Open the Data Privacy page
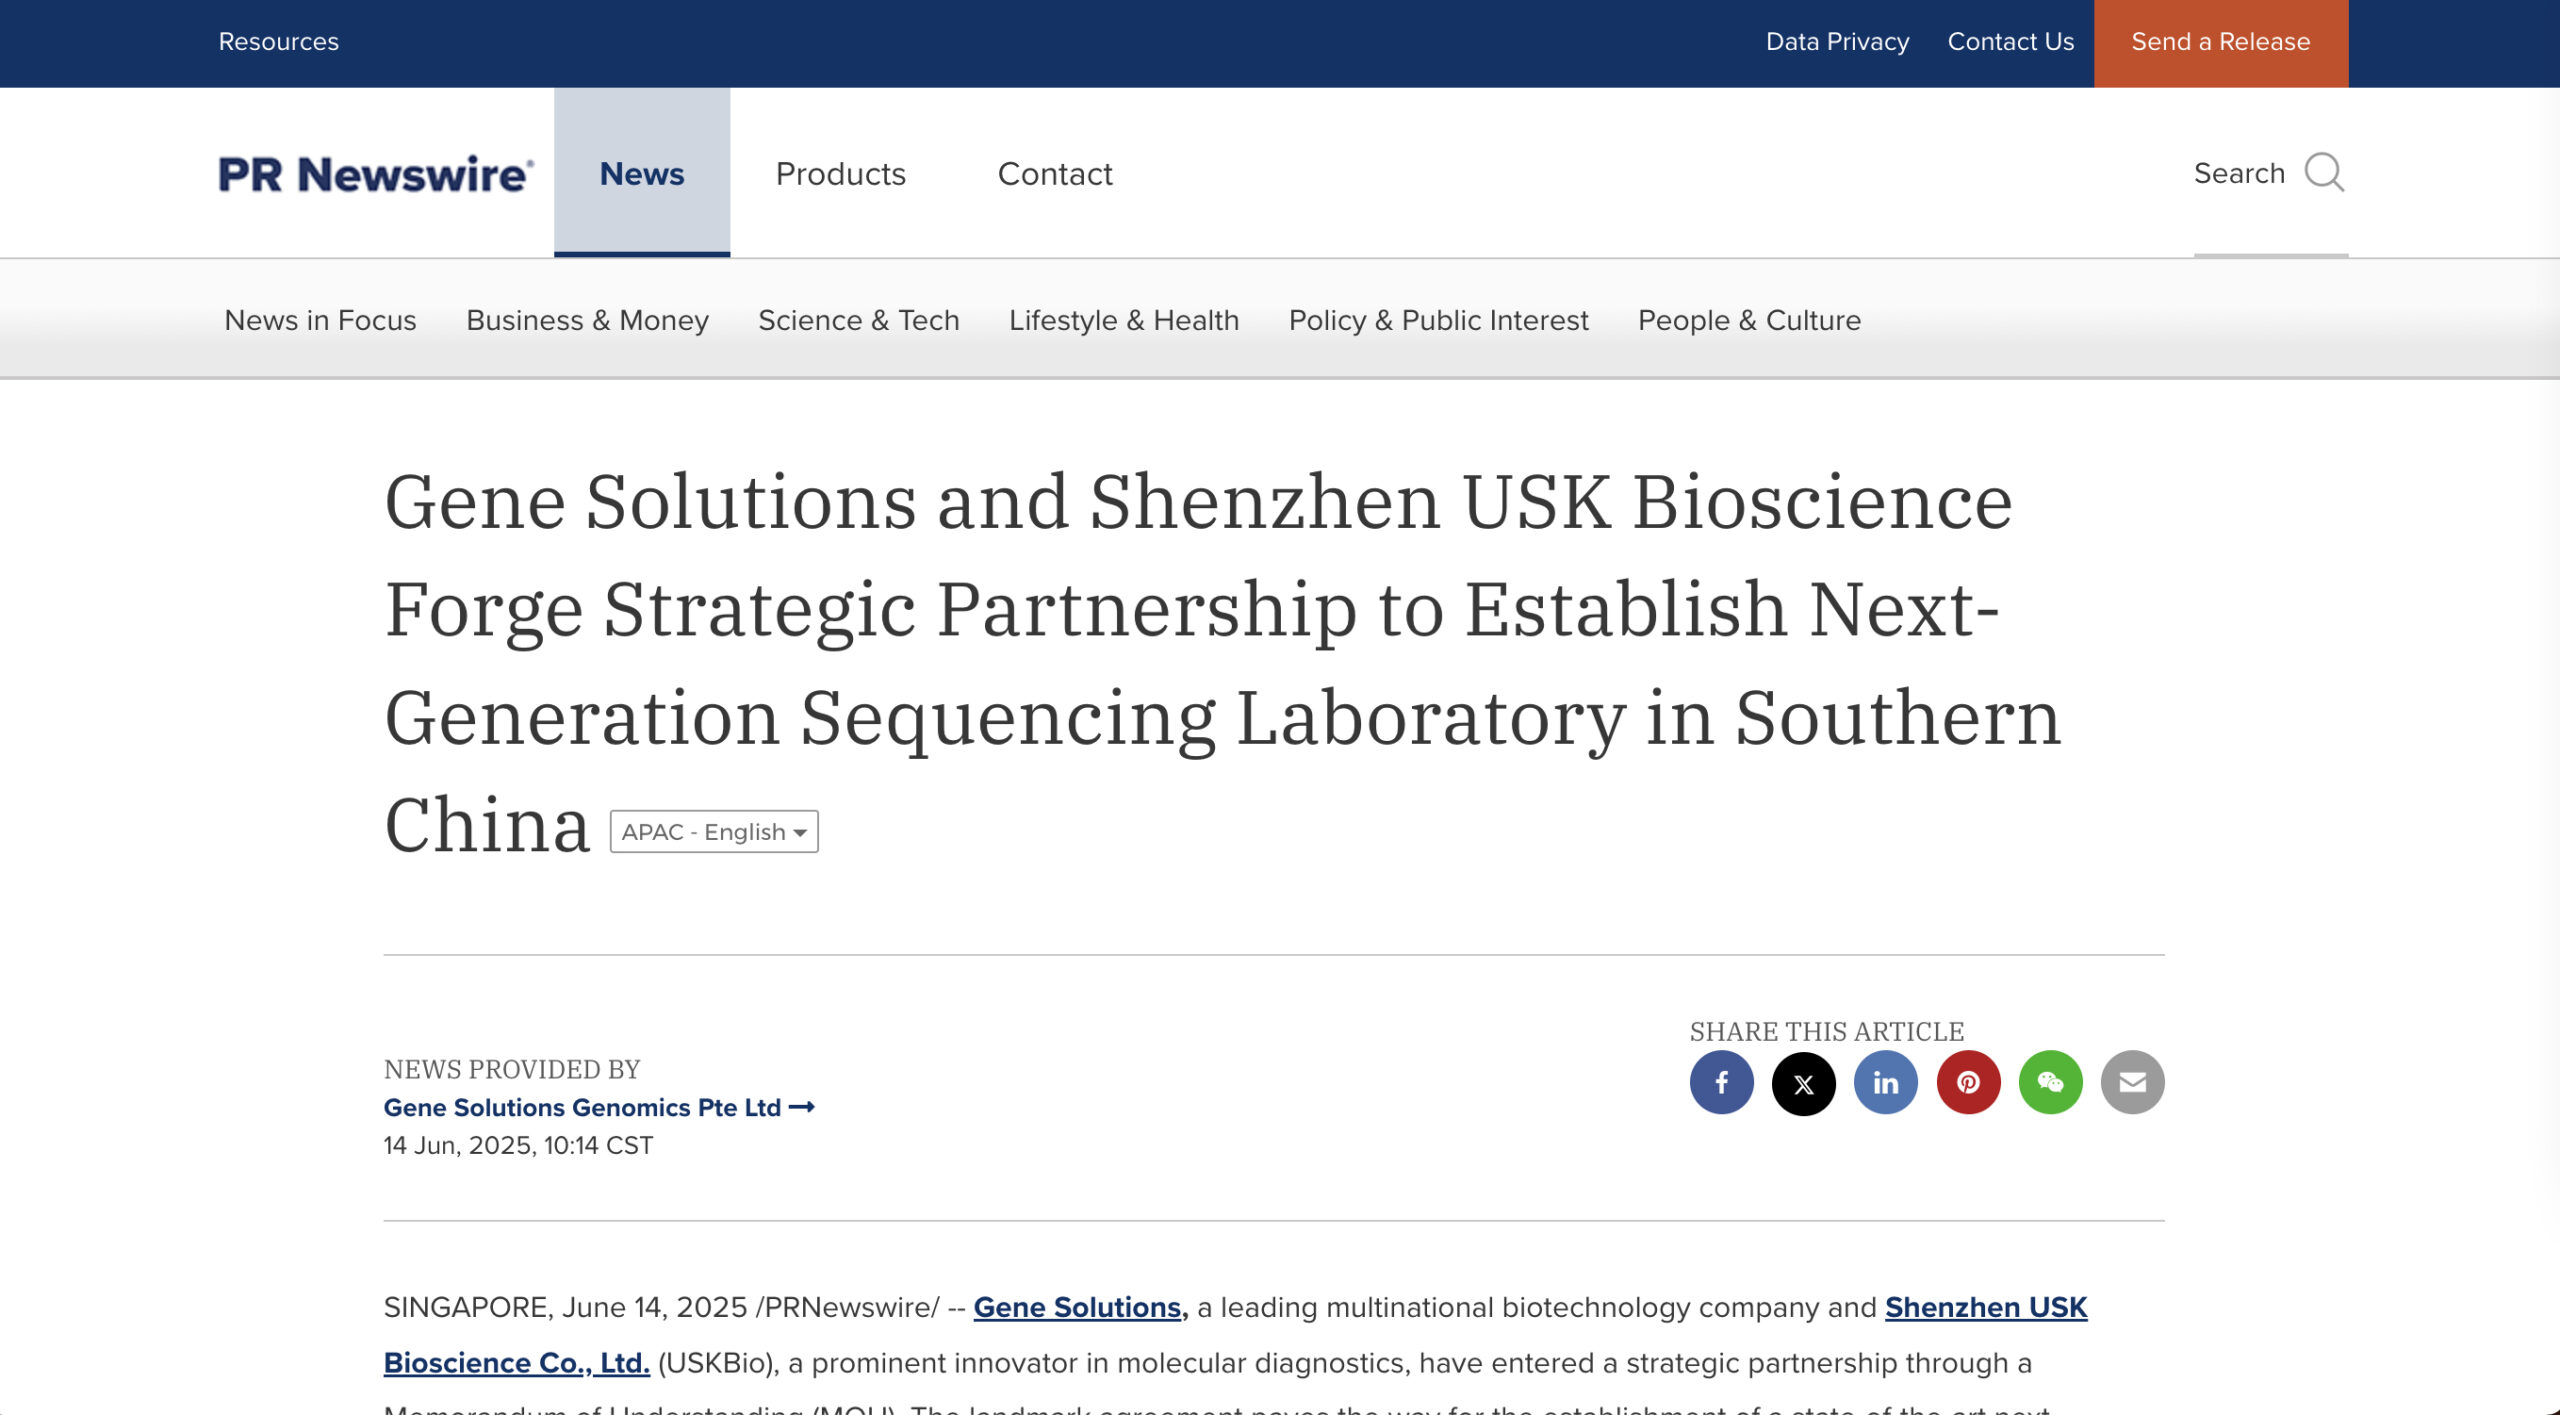The image size is (2560, 1415). pos(1837,42)
